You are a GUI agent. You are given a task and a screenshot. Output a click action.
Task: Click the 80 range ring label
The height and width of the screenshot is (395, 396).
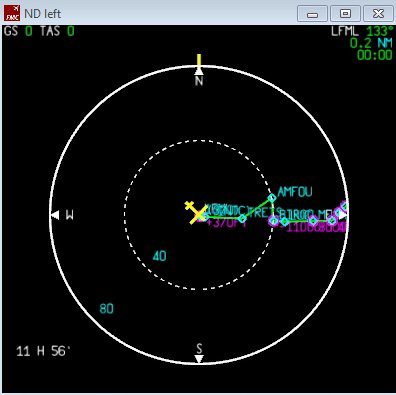point(106,309)
